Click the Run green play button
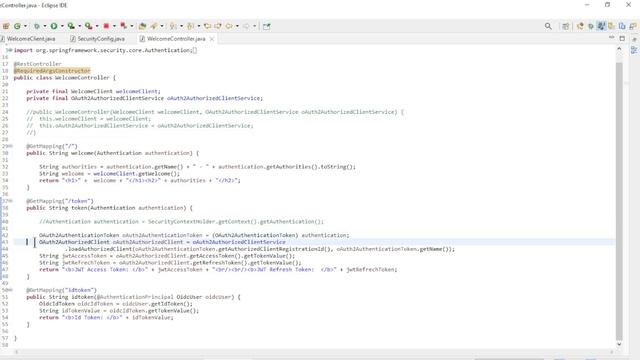 [54, 26]
